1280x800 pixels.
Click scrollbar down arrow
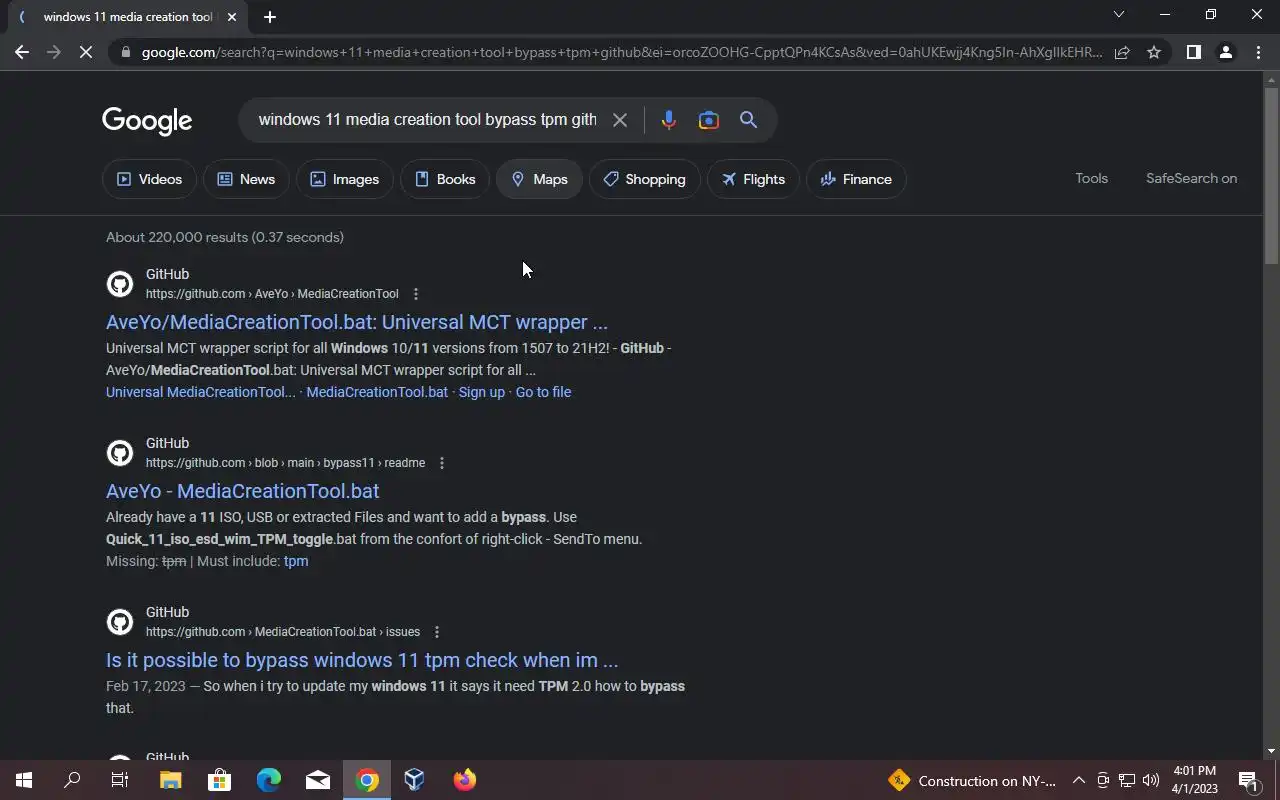click(1271, 751)
